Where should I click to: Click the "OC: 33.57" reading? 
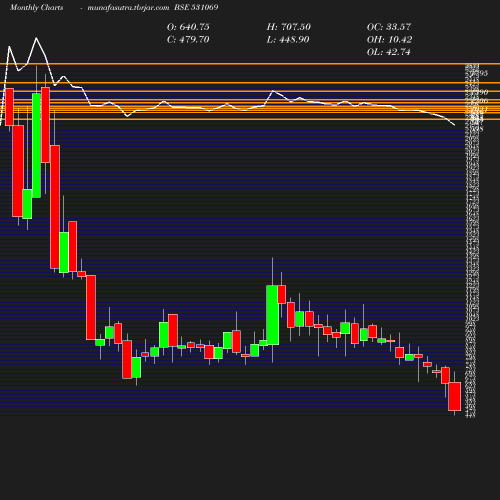click(x=389, y=27)
